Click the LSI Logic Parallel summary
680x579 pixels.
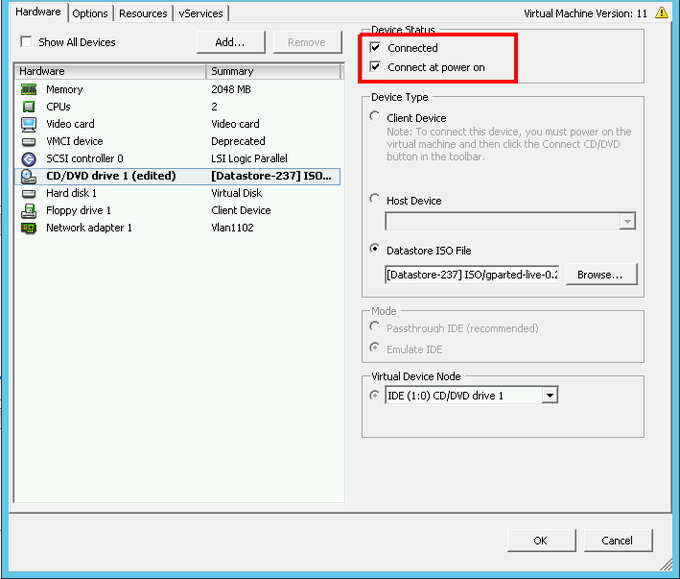249,159
